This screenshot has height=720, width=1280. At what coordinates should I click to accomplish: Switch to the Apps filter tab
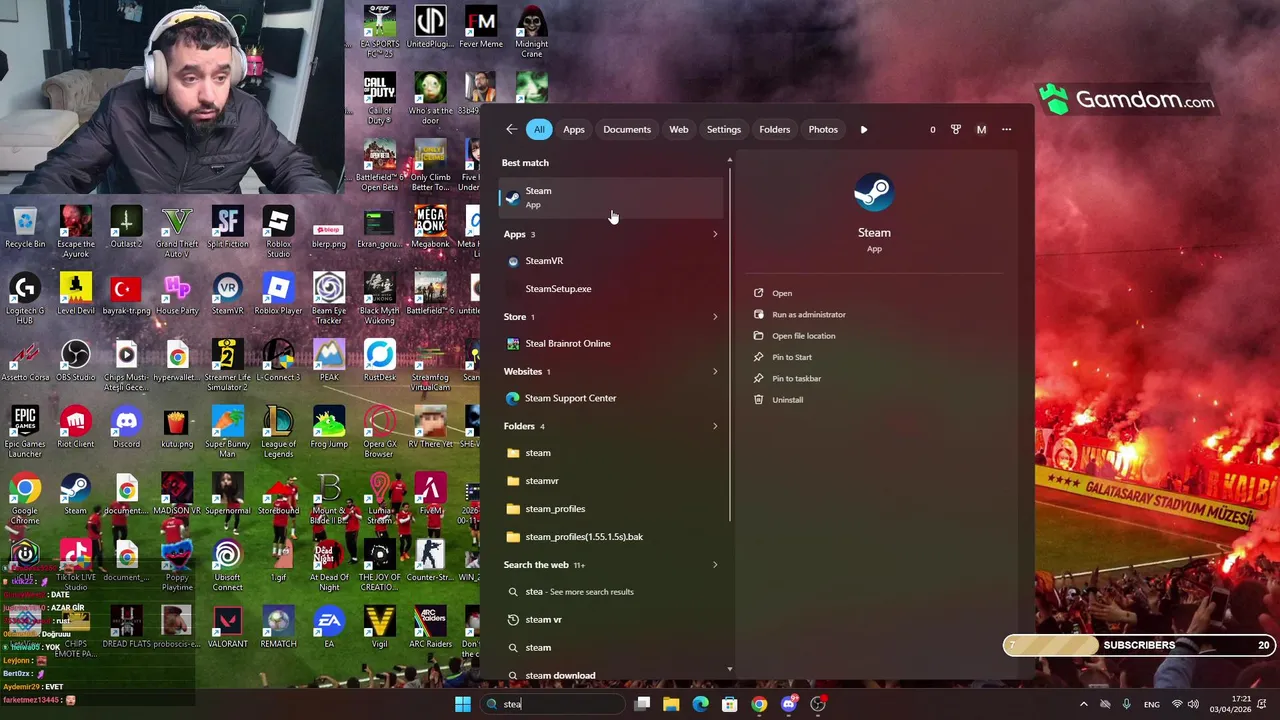tap(574, 129)
